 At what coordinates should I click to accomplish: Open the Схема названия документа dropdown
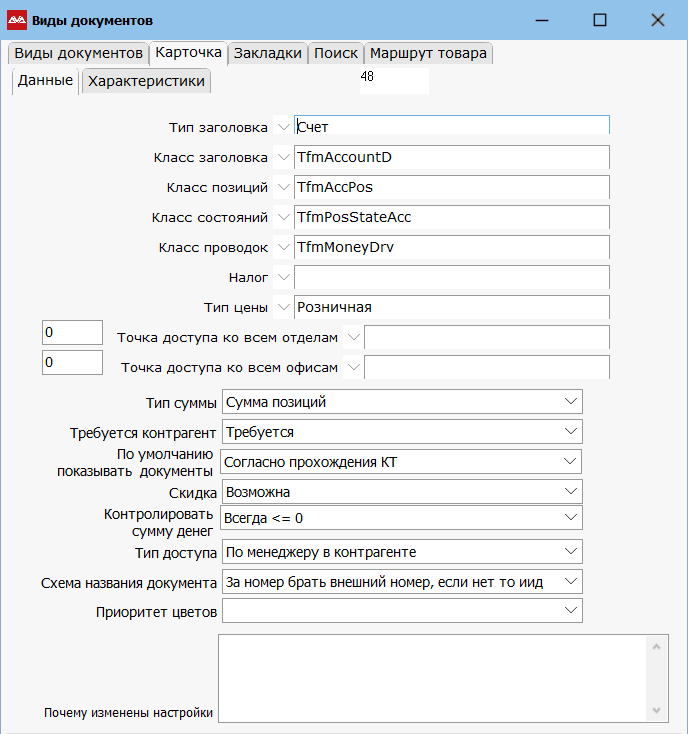(571, 581)
